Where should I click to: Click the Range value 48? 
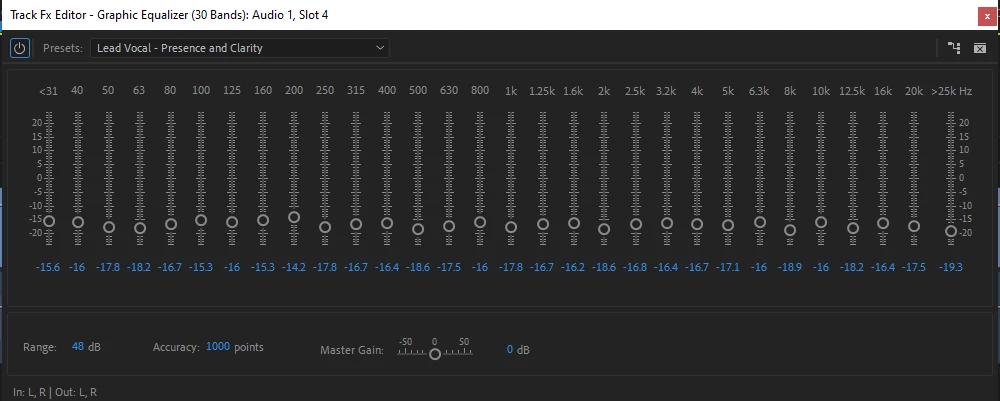78,347
